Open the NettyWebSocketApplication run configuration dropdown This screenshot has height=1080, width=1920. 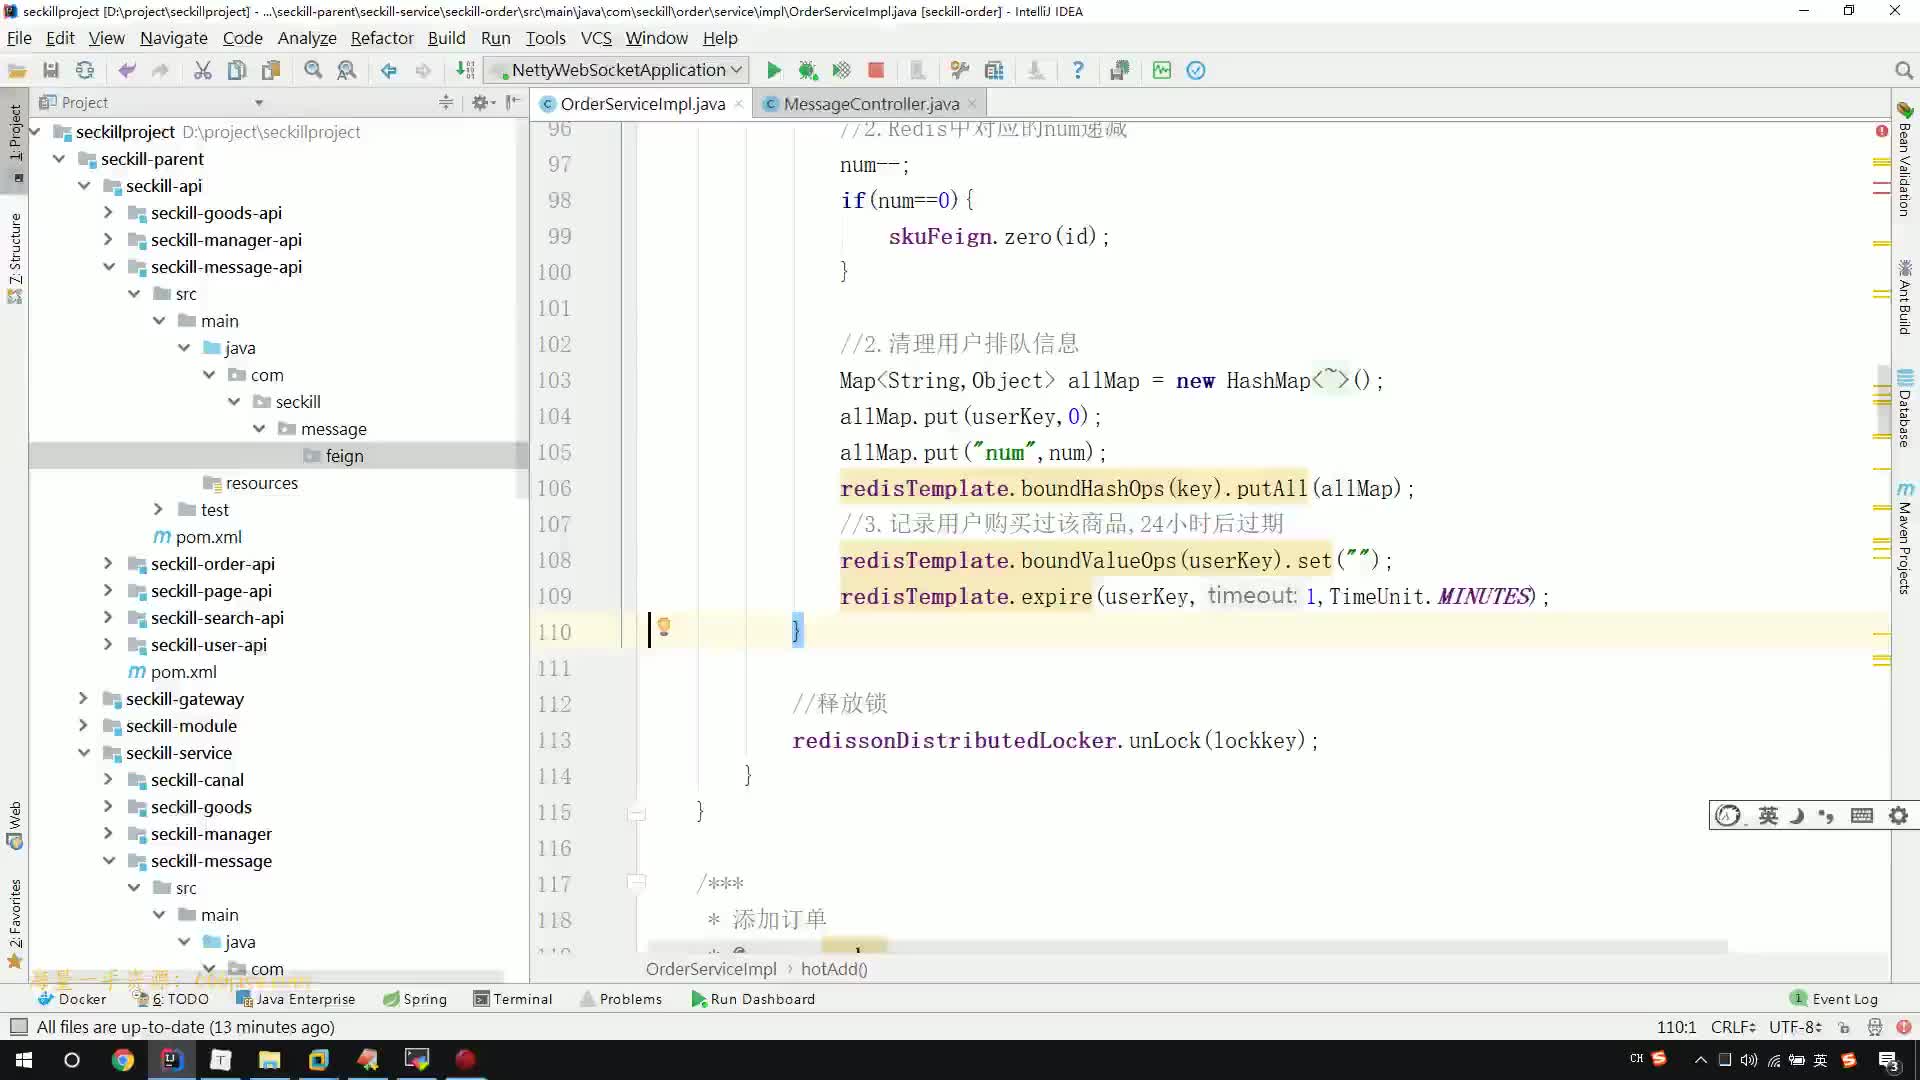click(617, 70)
